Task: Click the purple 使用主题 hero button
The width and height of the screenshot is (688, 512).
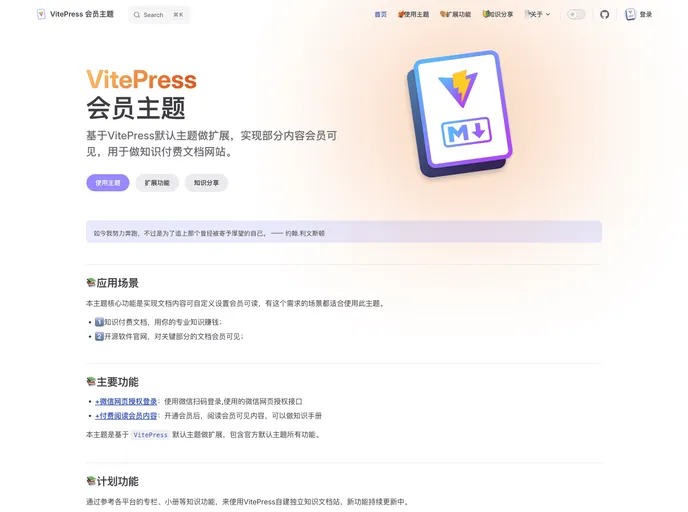Action: [x=108, y=183]
